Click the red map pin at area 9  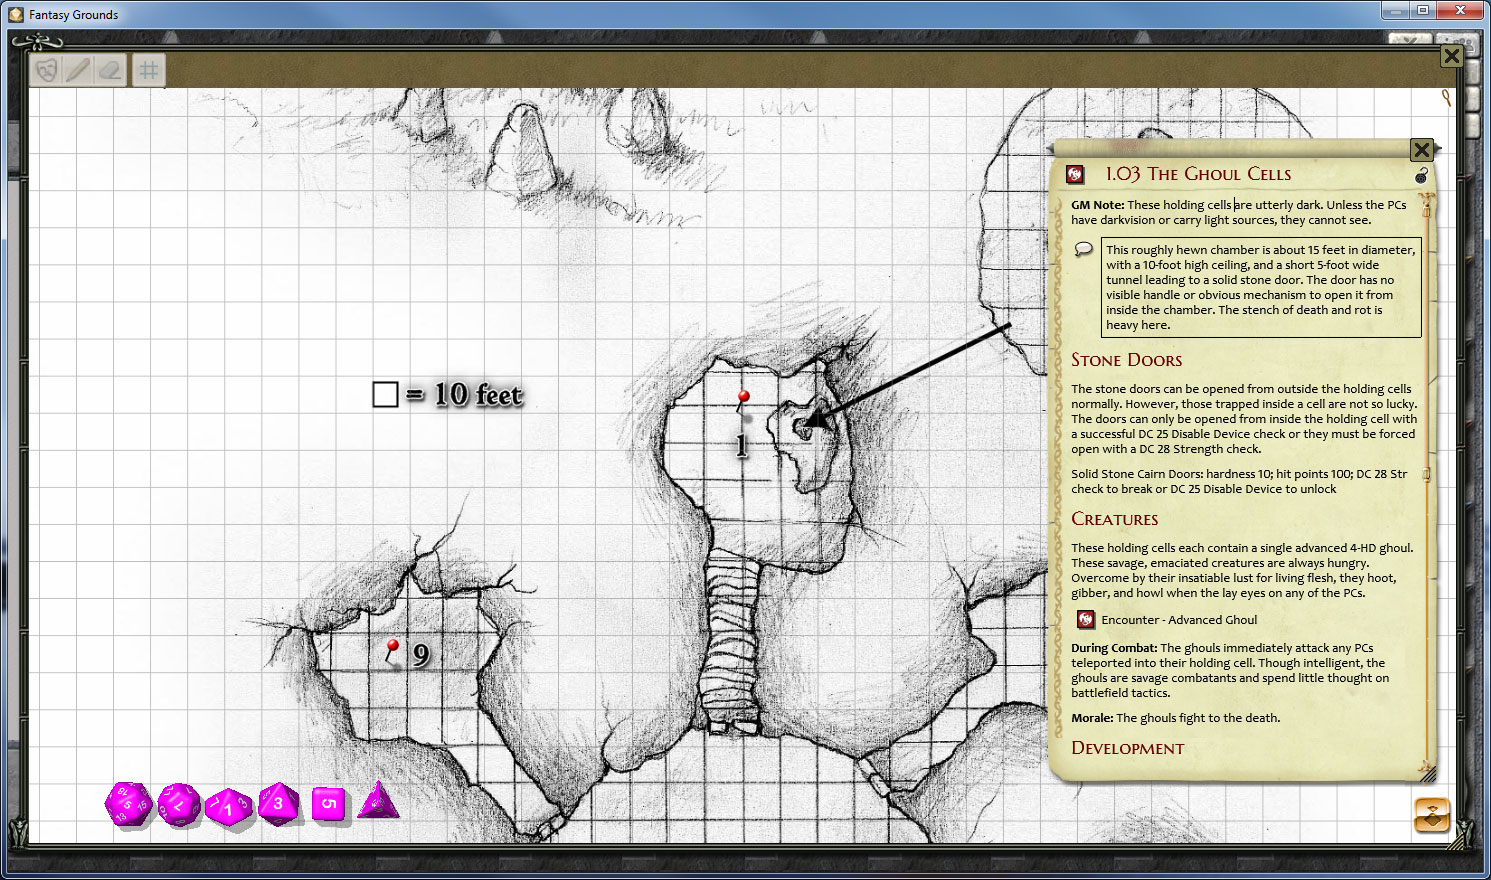(392, 652)
